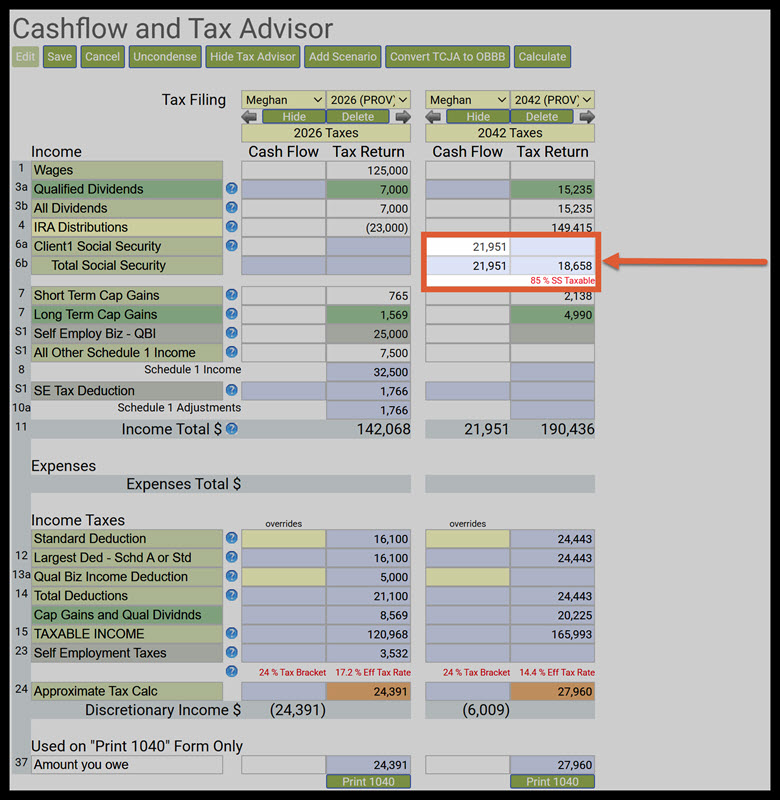
Task: Open help icon next to Income Total $
Action: pos(232,429)
